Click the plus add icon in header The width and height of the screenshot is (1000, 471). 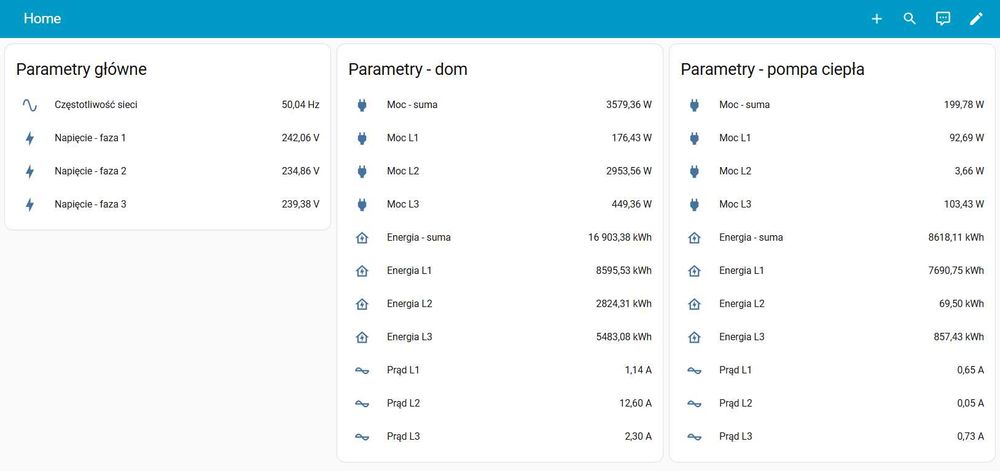pos(877,19)
